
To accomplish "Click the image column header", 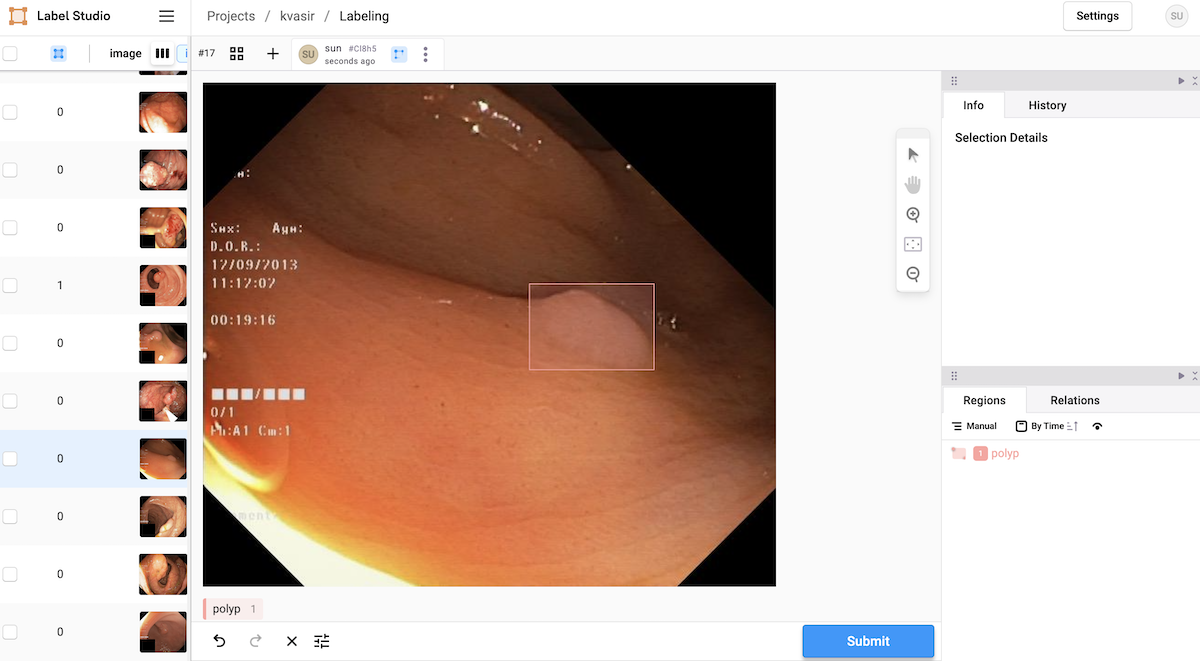I will tap(125, 53).
